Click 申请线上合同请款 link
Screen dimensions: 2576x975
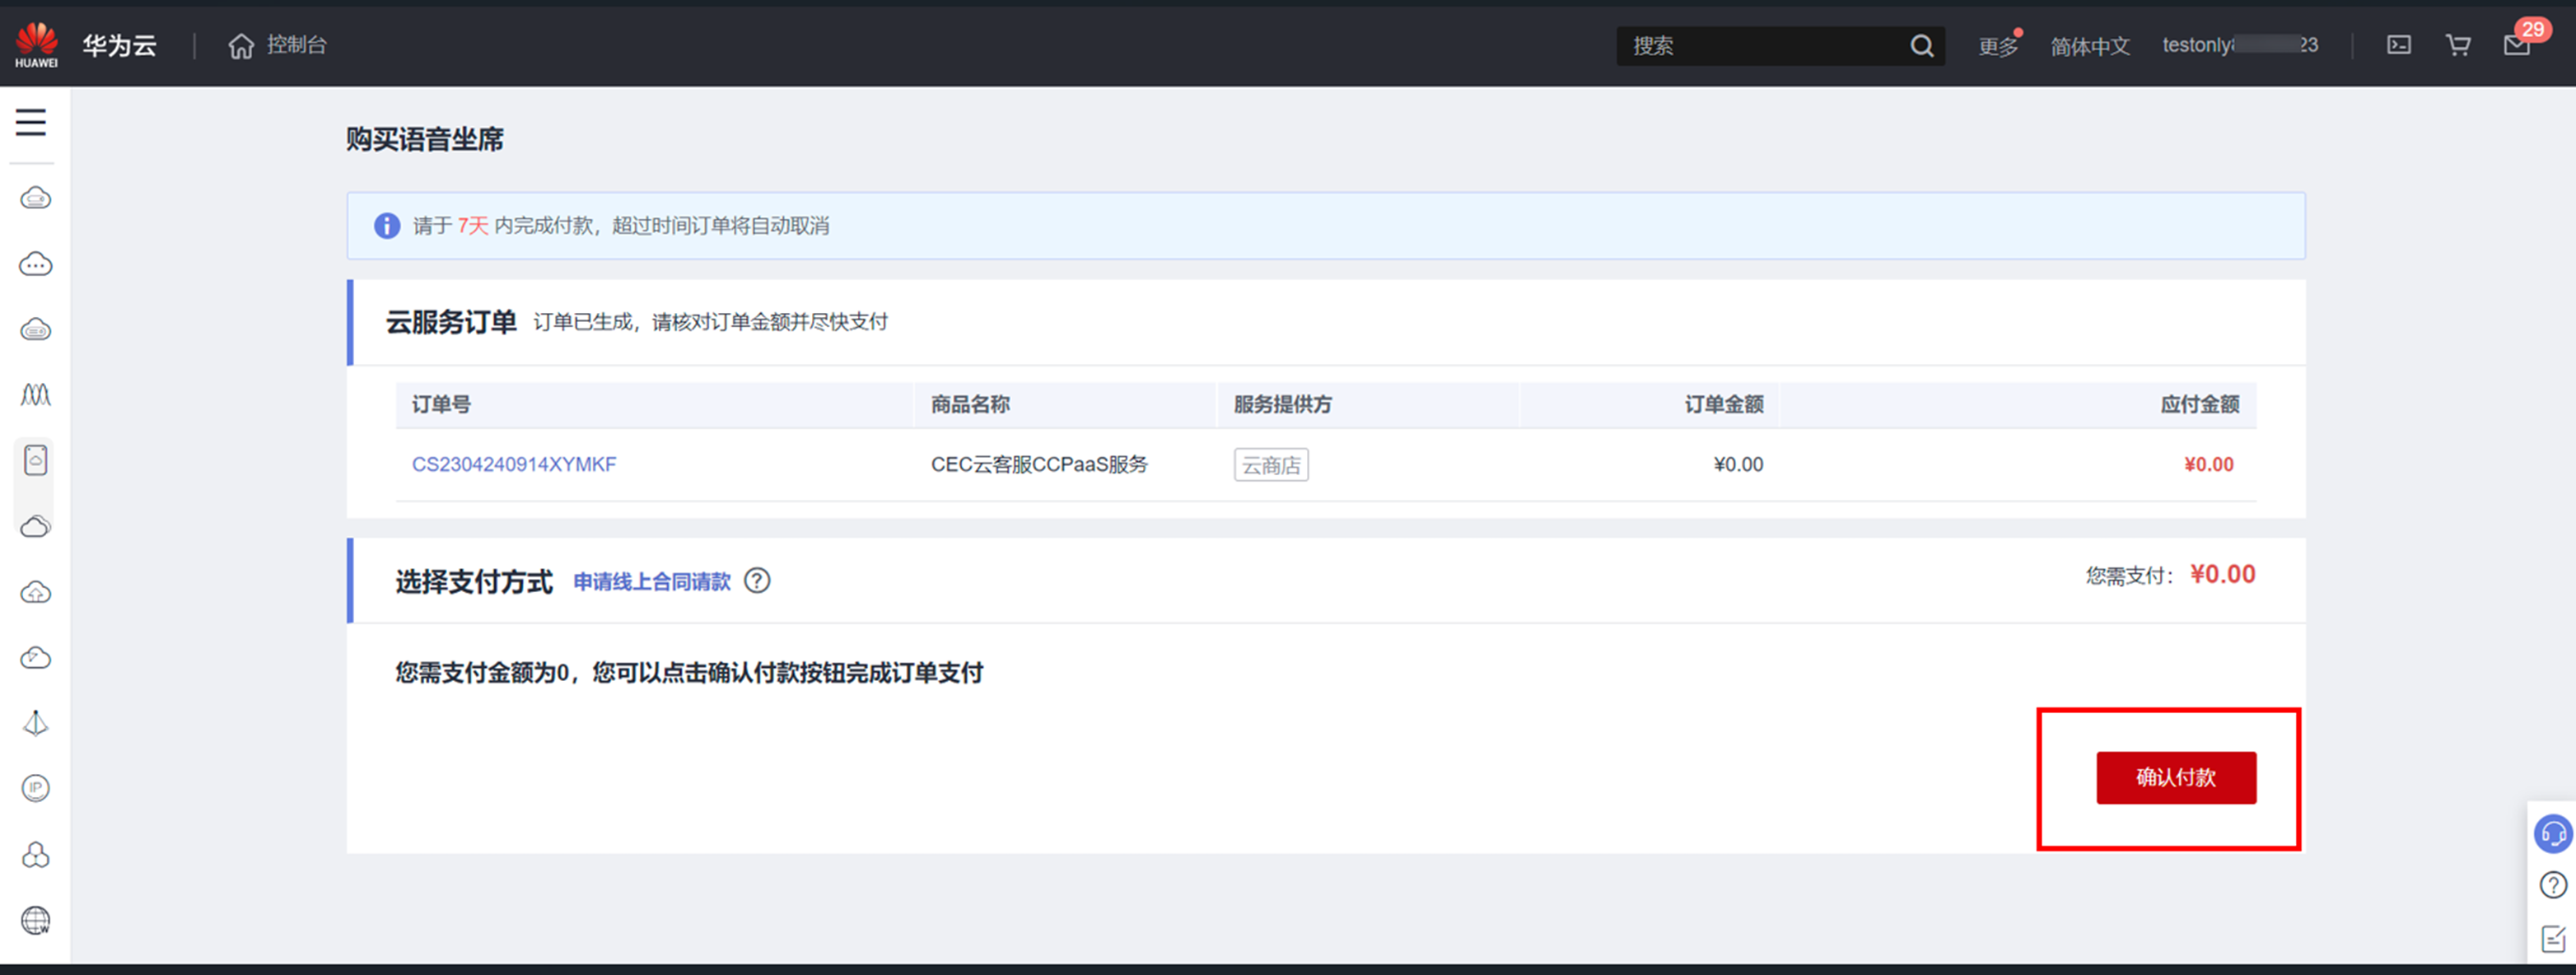coord(651,582)
